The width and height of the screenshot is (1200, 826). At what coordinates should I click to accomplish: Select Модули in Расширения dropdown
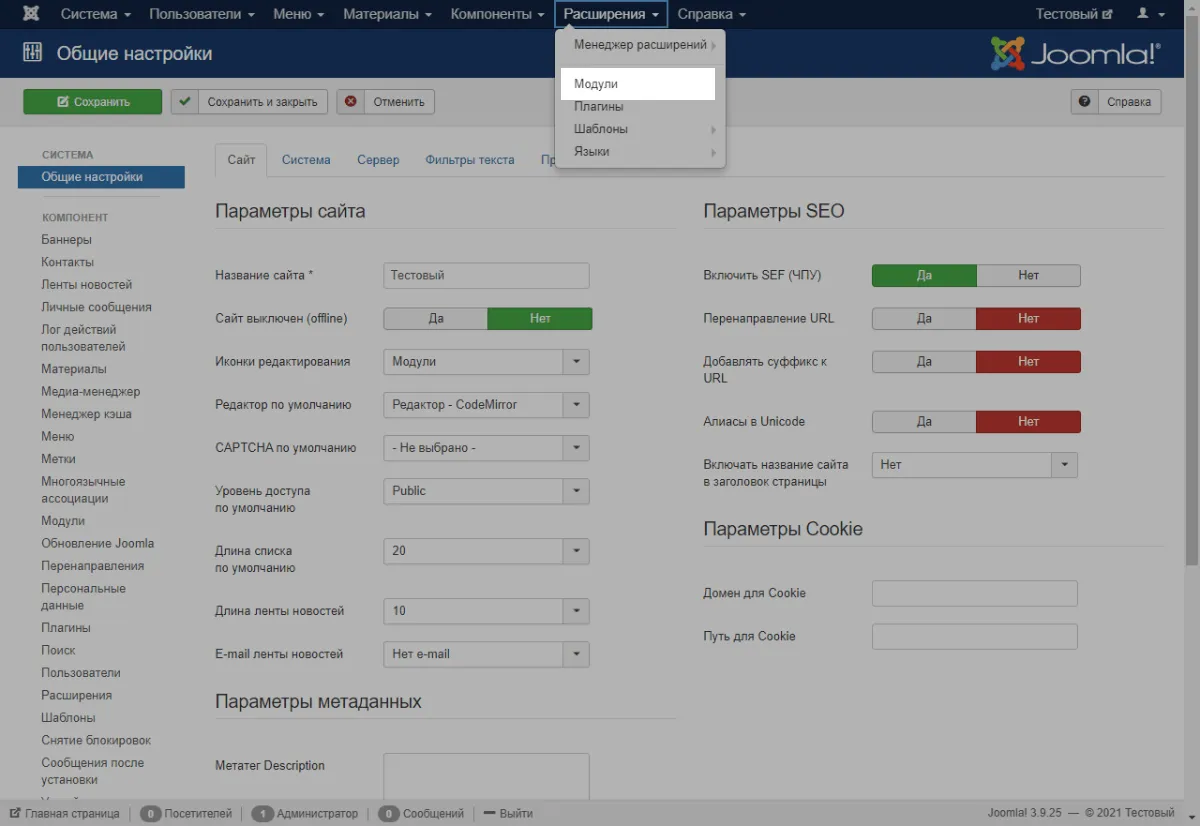click(639, 85)
